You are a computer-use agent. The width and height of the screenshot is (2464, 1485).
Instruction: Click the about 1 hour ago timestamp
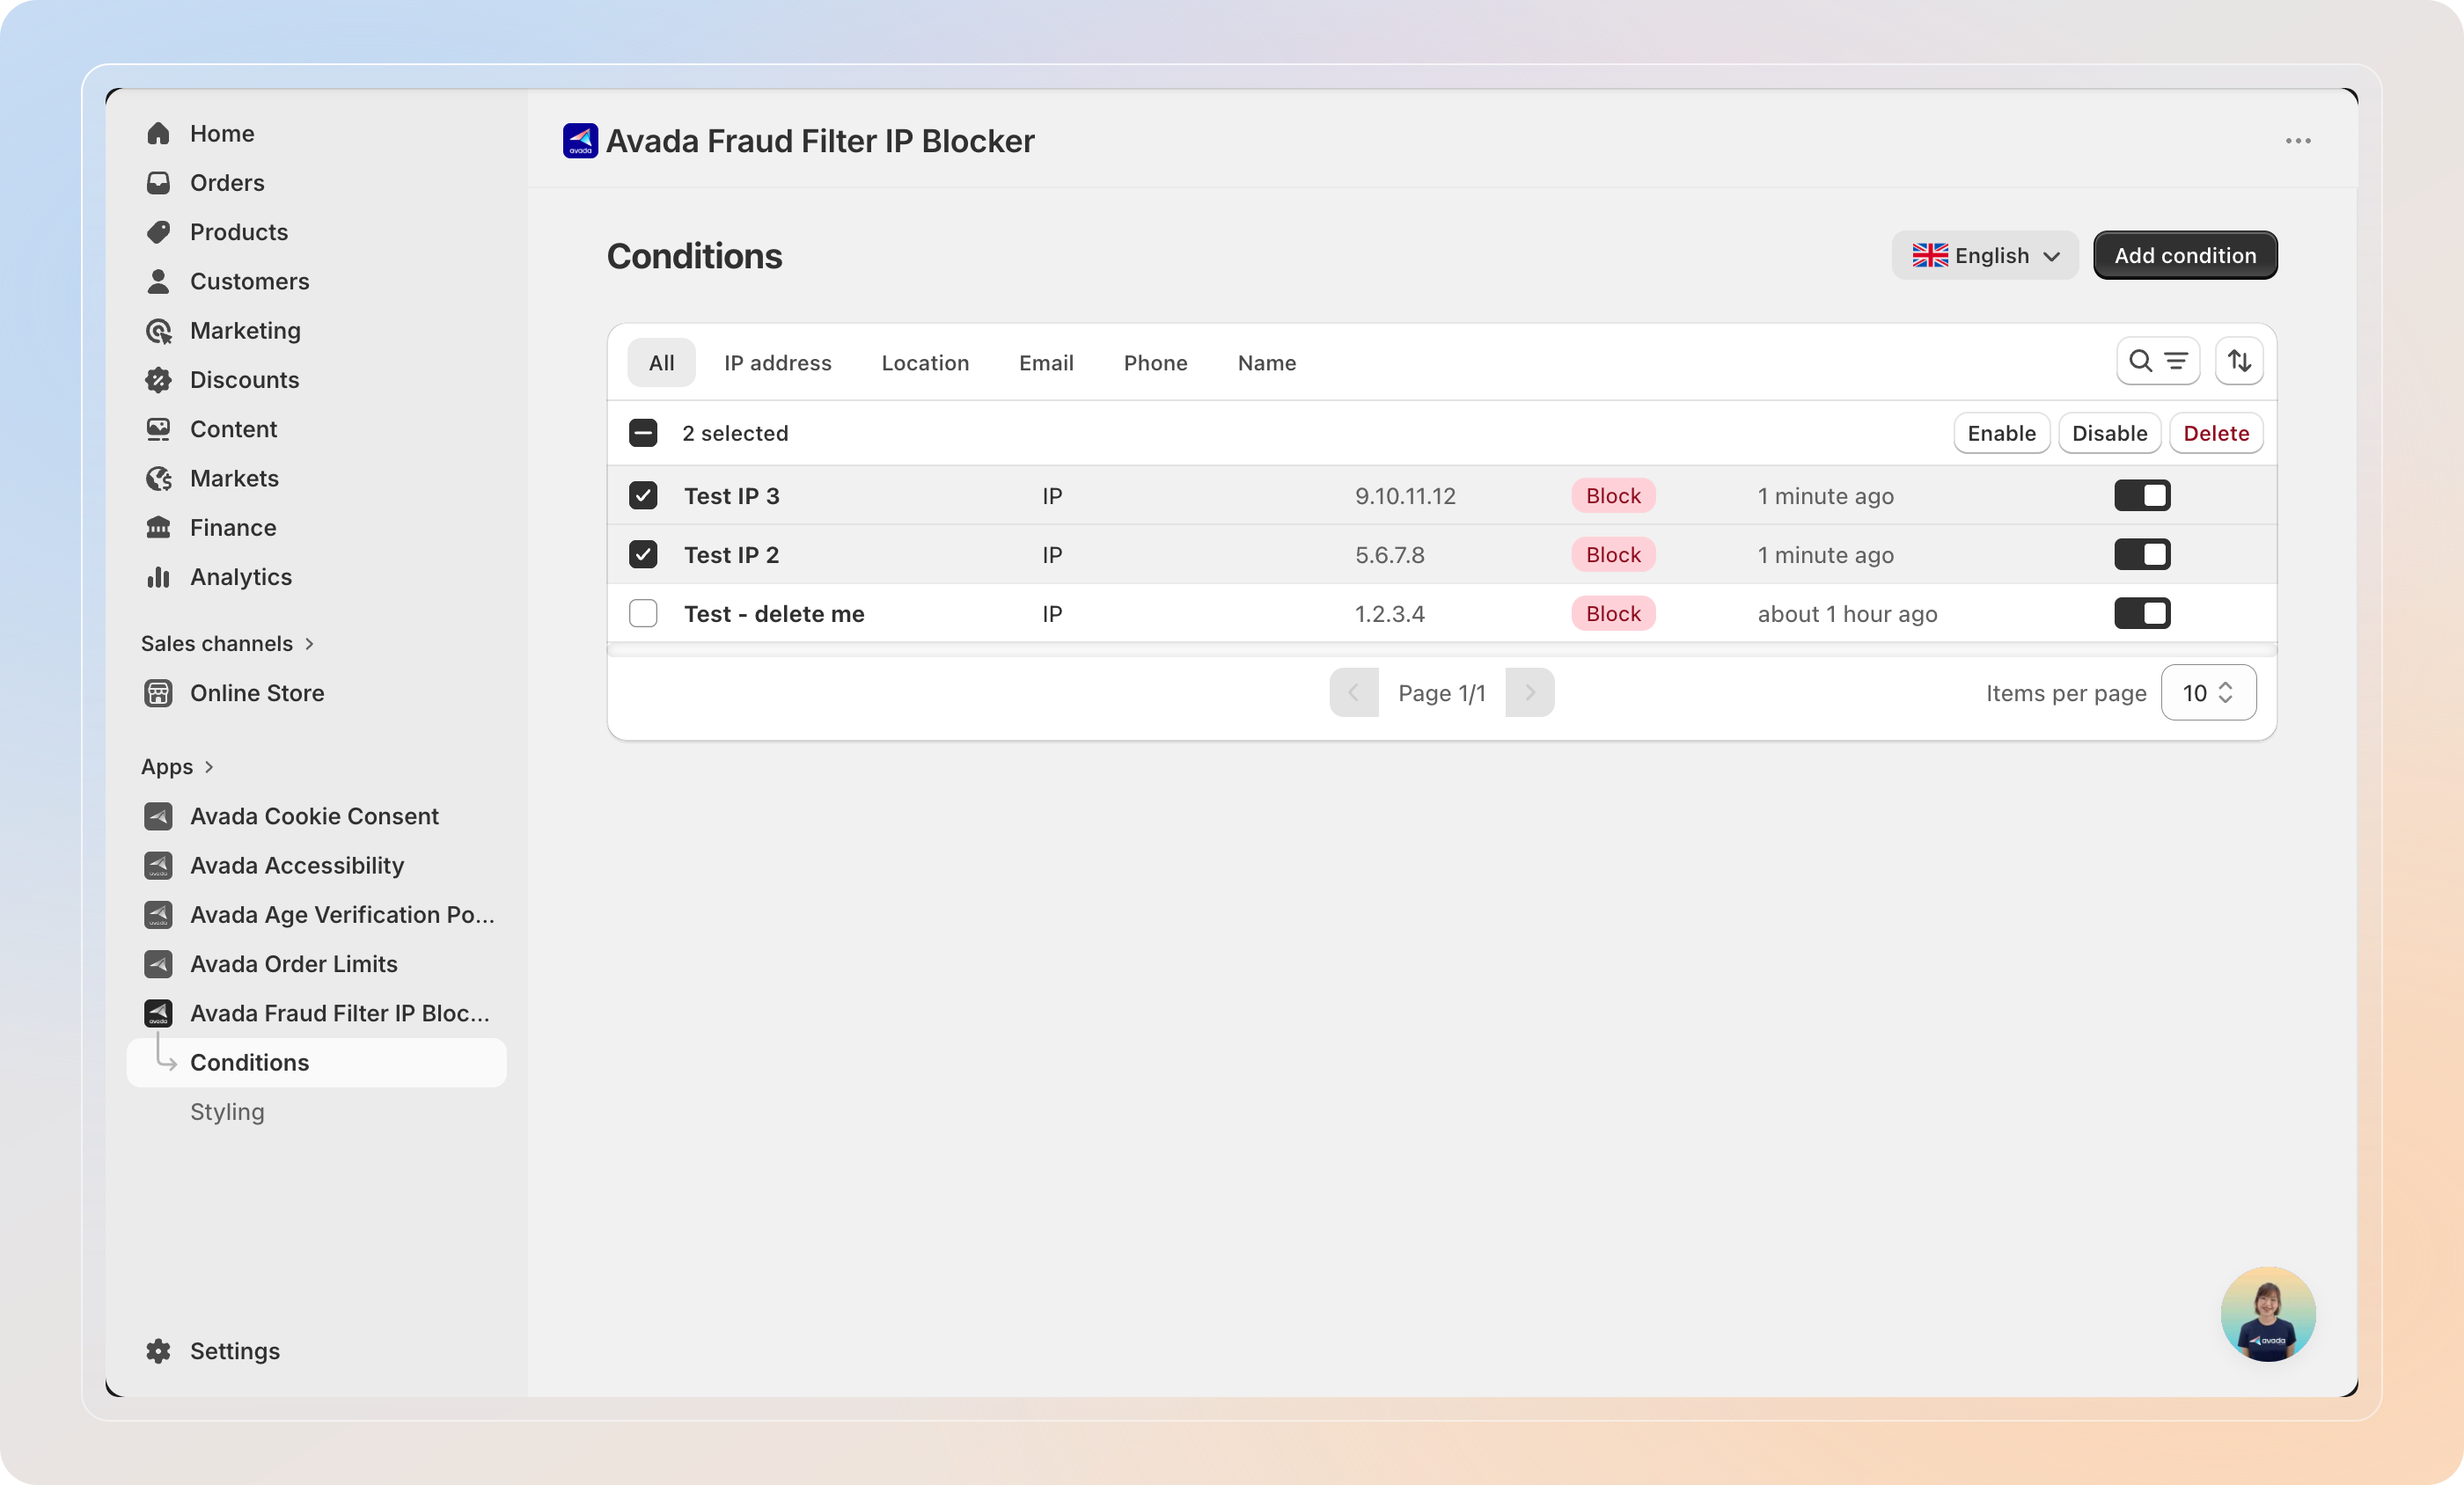coord(1847,614)
